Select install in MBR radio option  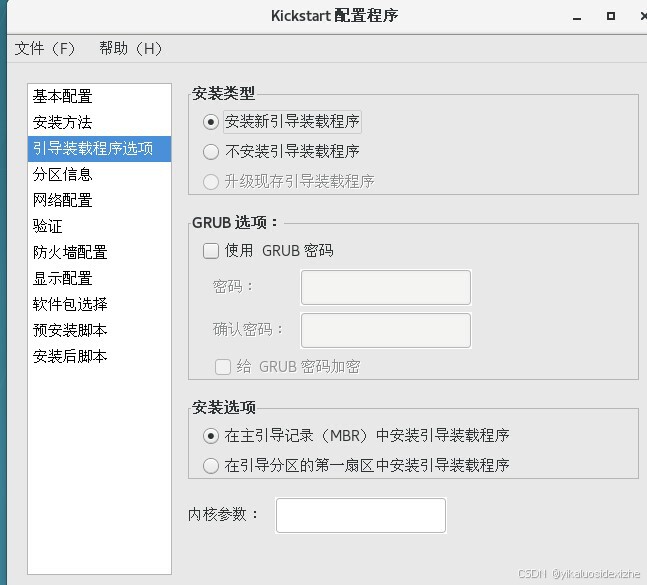pyautogui.click(x=211, y=436)
